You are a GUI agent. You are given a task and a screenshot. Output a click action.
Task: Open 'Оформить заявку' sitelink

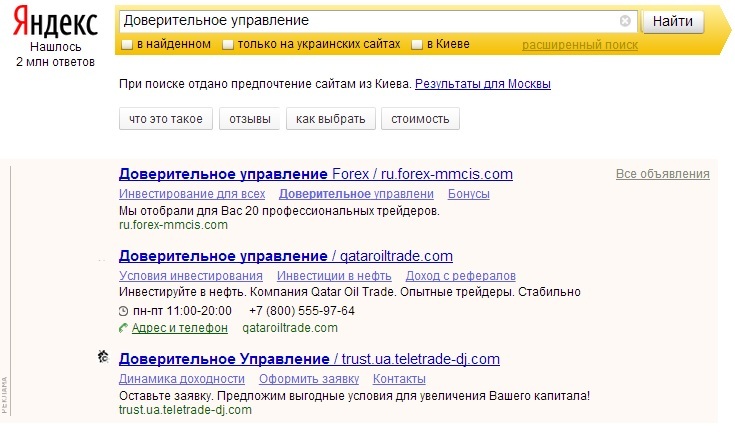click(309, 379)
